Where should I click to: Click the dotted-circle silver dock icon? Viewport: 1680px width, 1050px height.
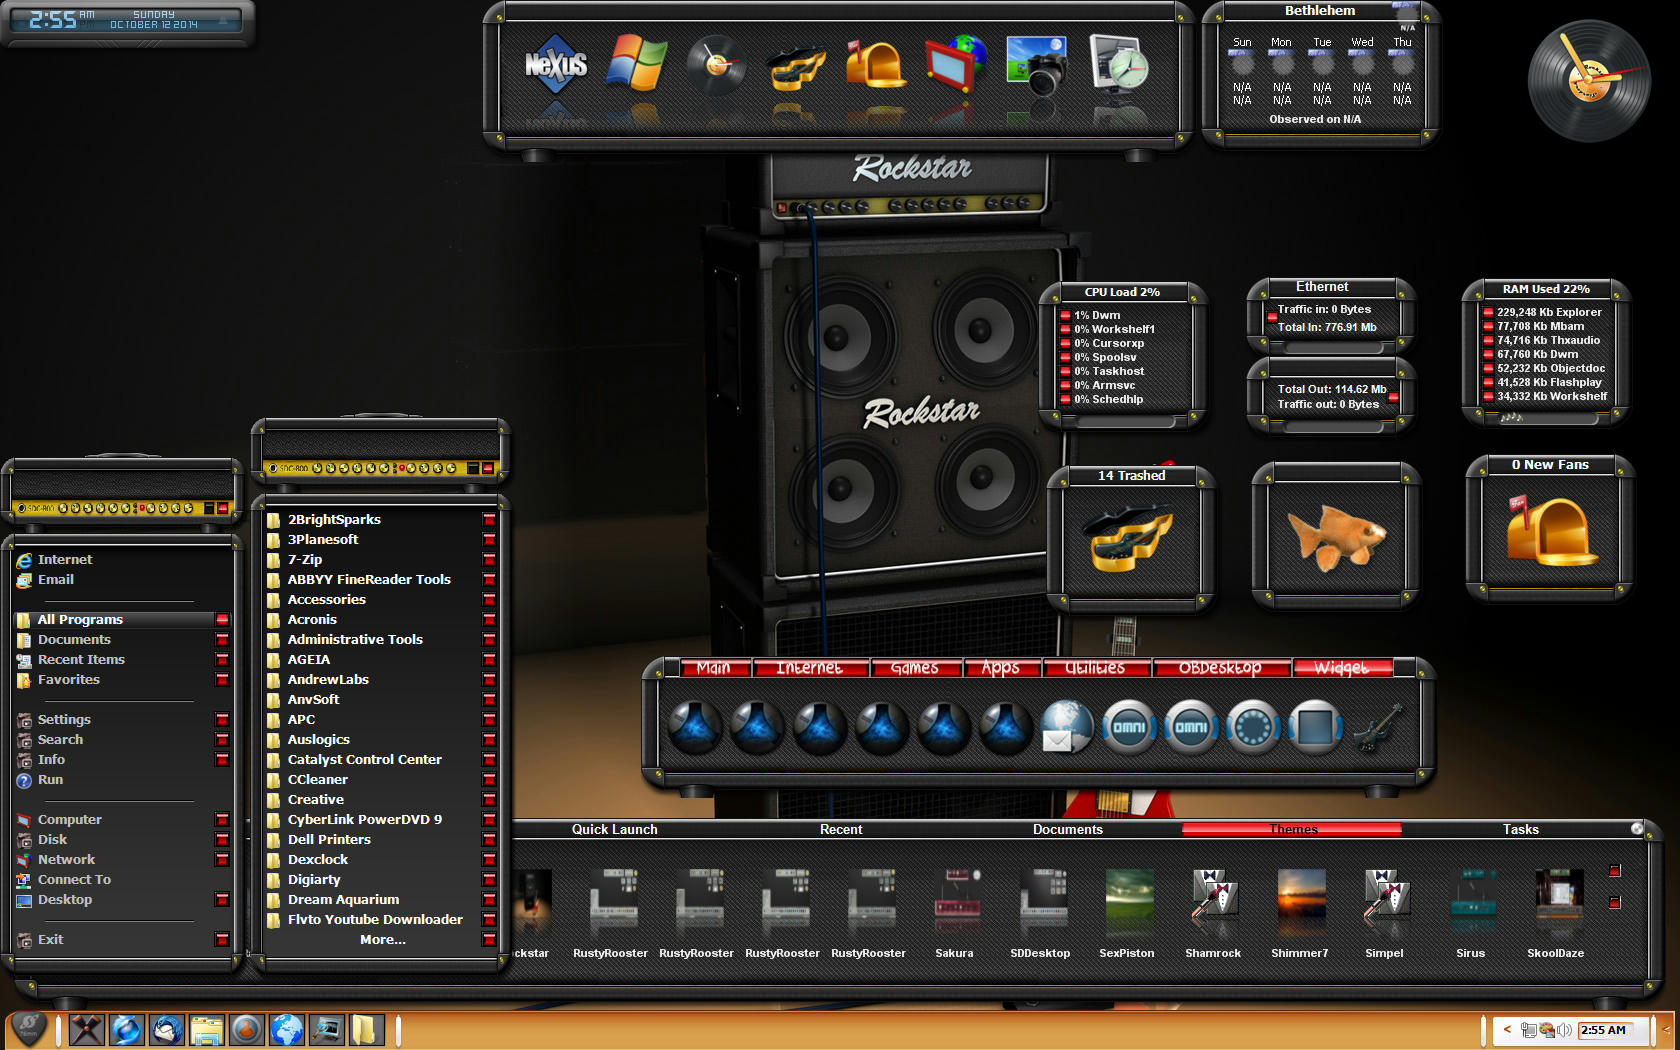1253,727
